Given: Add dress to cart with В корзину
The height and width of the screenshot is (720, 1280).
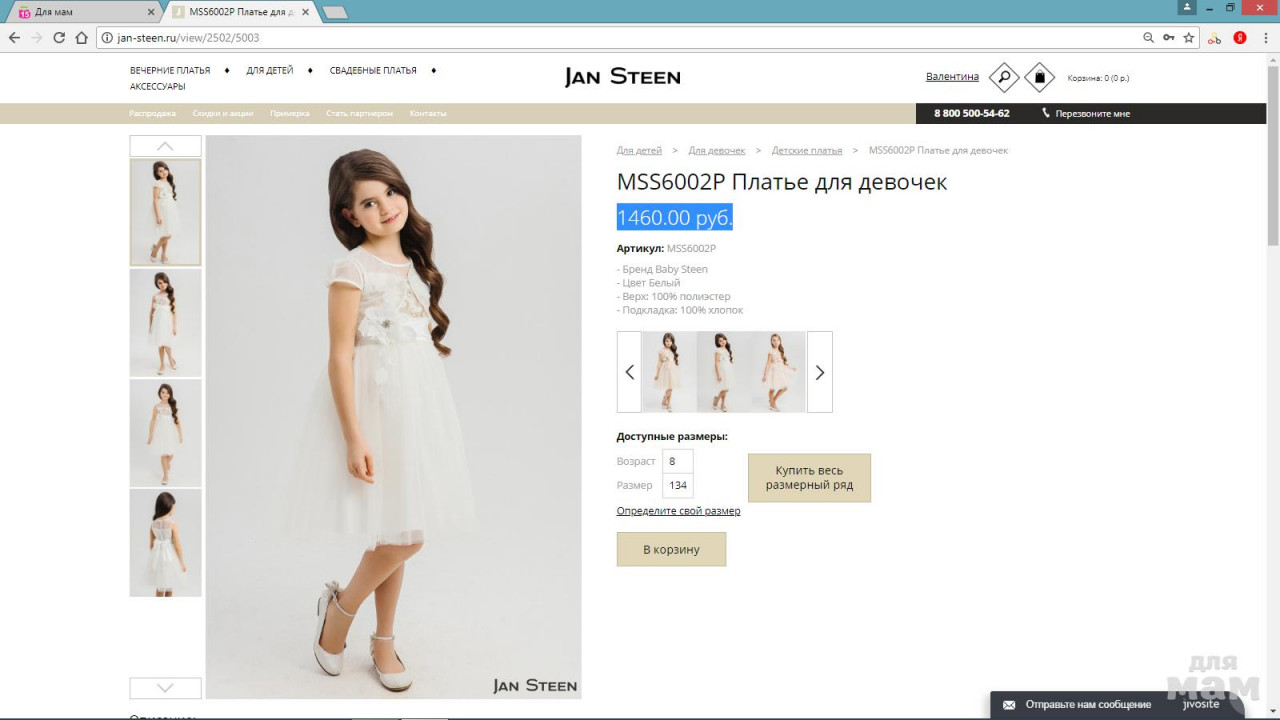Looking at the screenshot, I should [671, 549].
